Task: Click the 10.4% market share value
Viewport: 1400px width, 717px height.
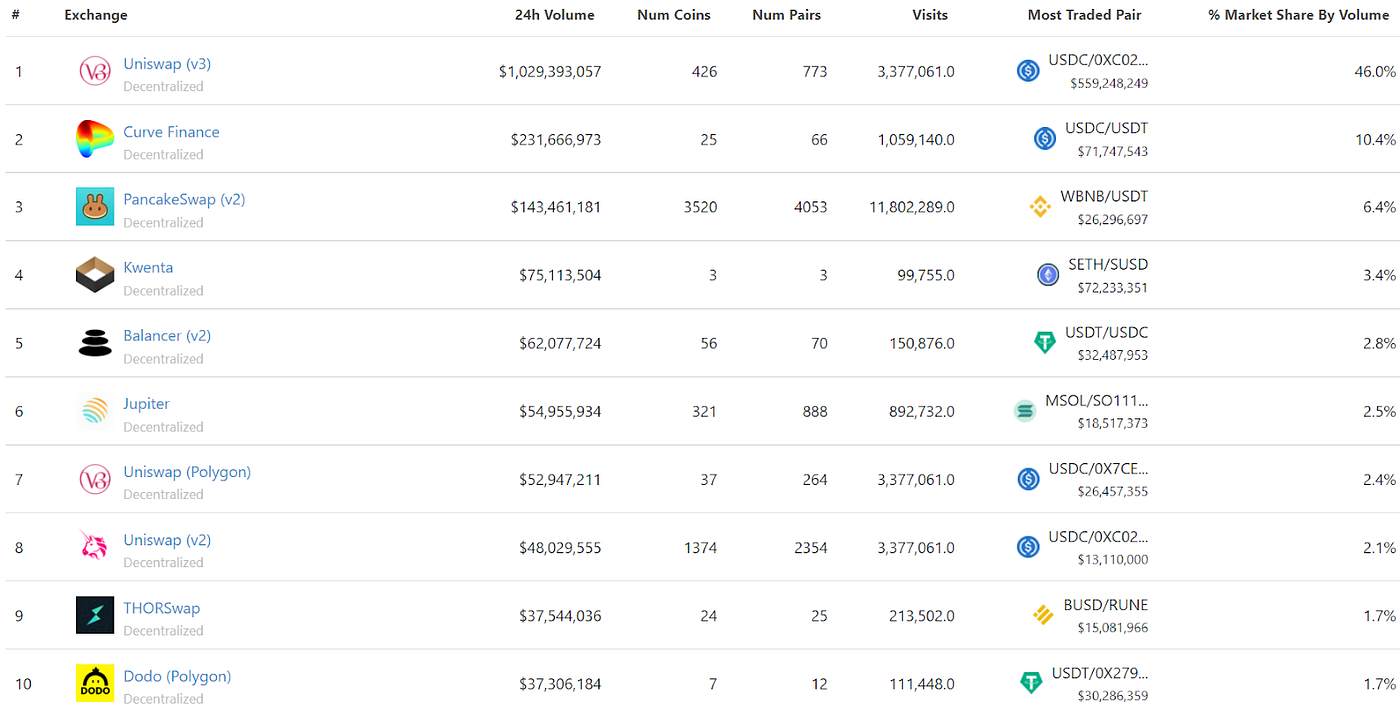Action: 1376,140
